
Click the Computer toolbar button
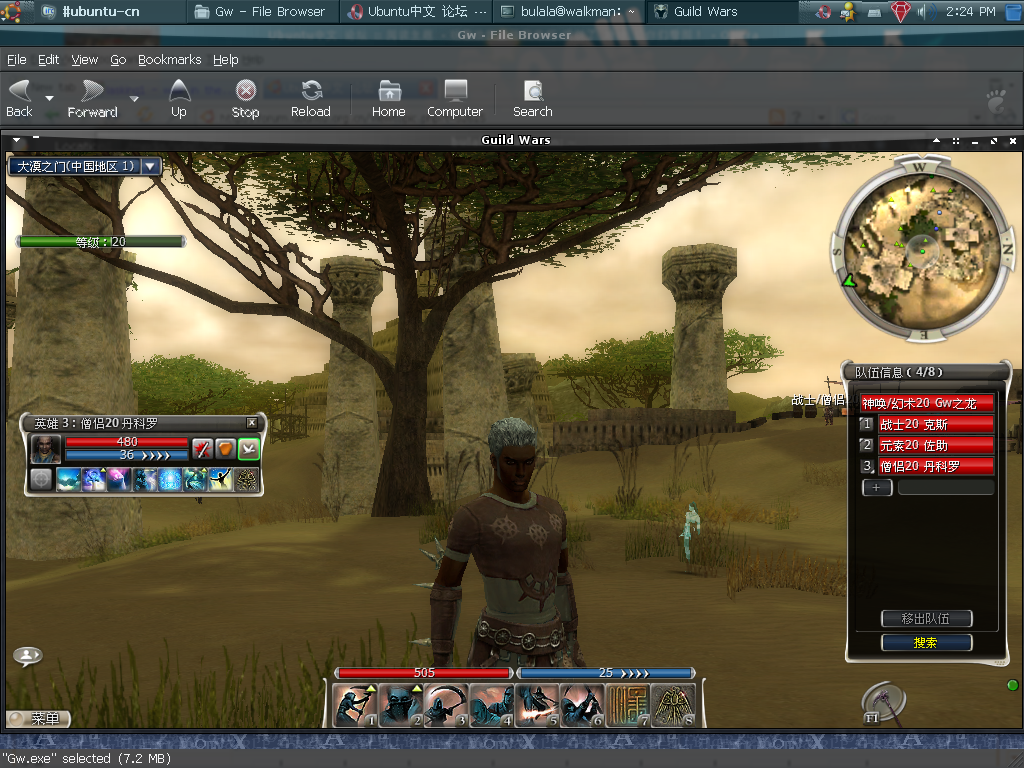(x=455, y=99)
